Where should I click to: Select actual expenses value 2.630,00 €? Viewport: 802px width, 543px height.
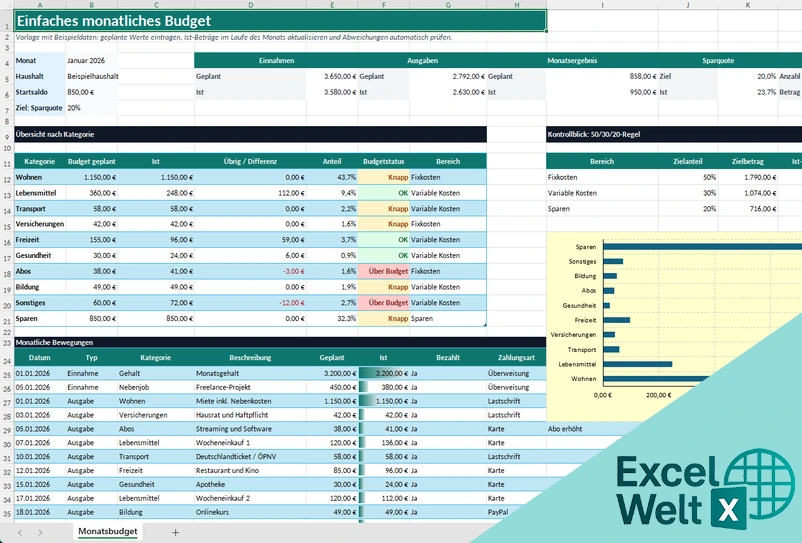tap(448, 92)
